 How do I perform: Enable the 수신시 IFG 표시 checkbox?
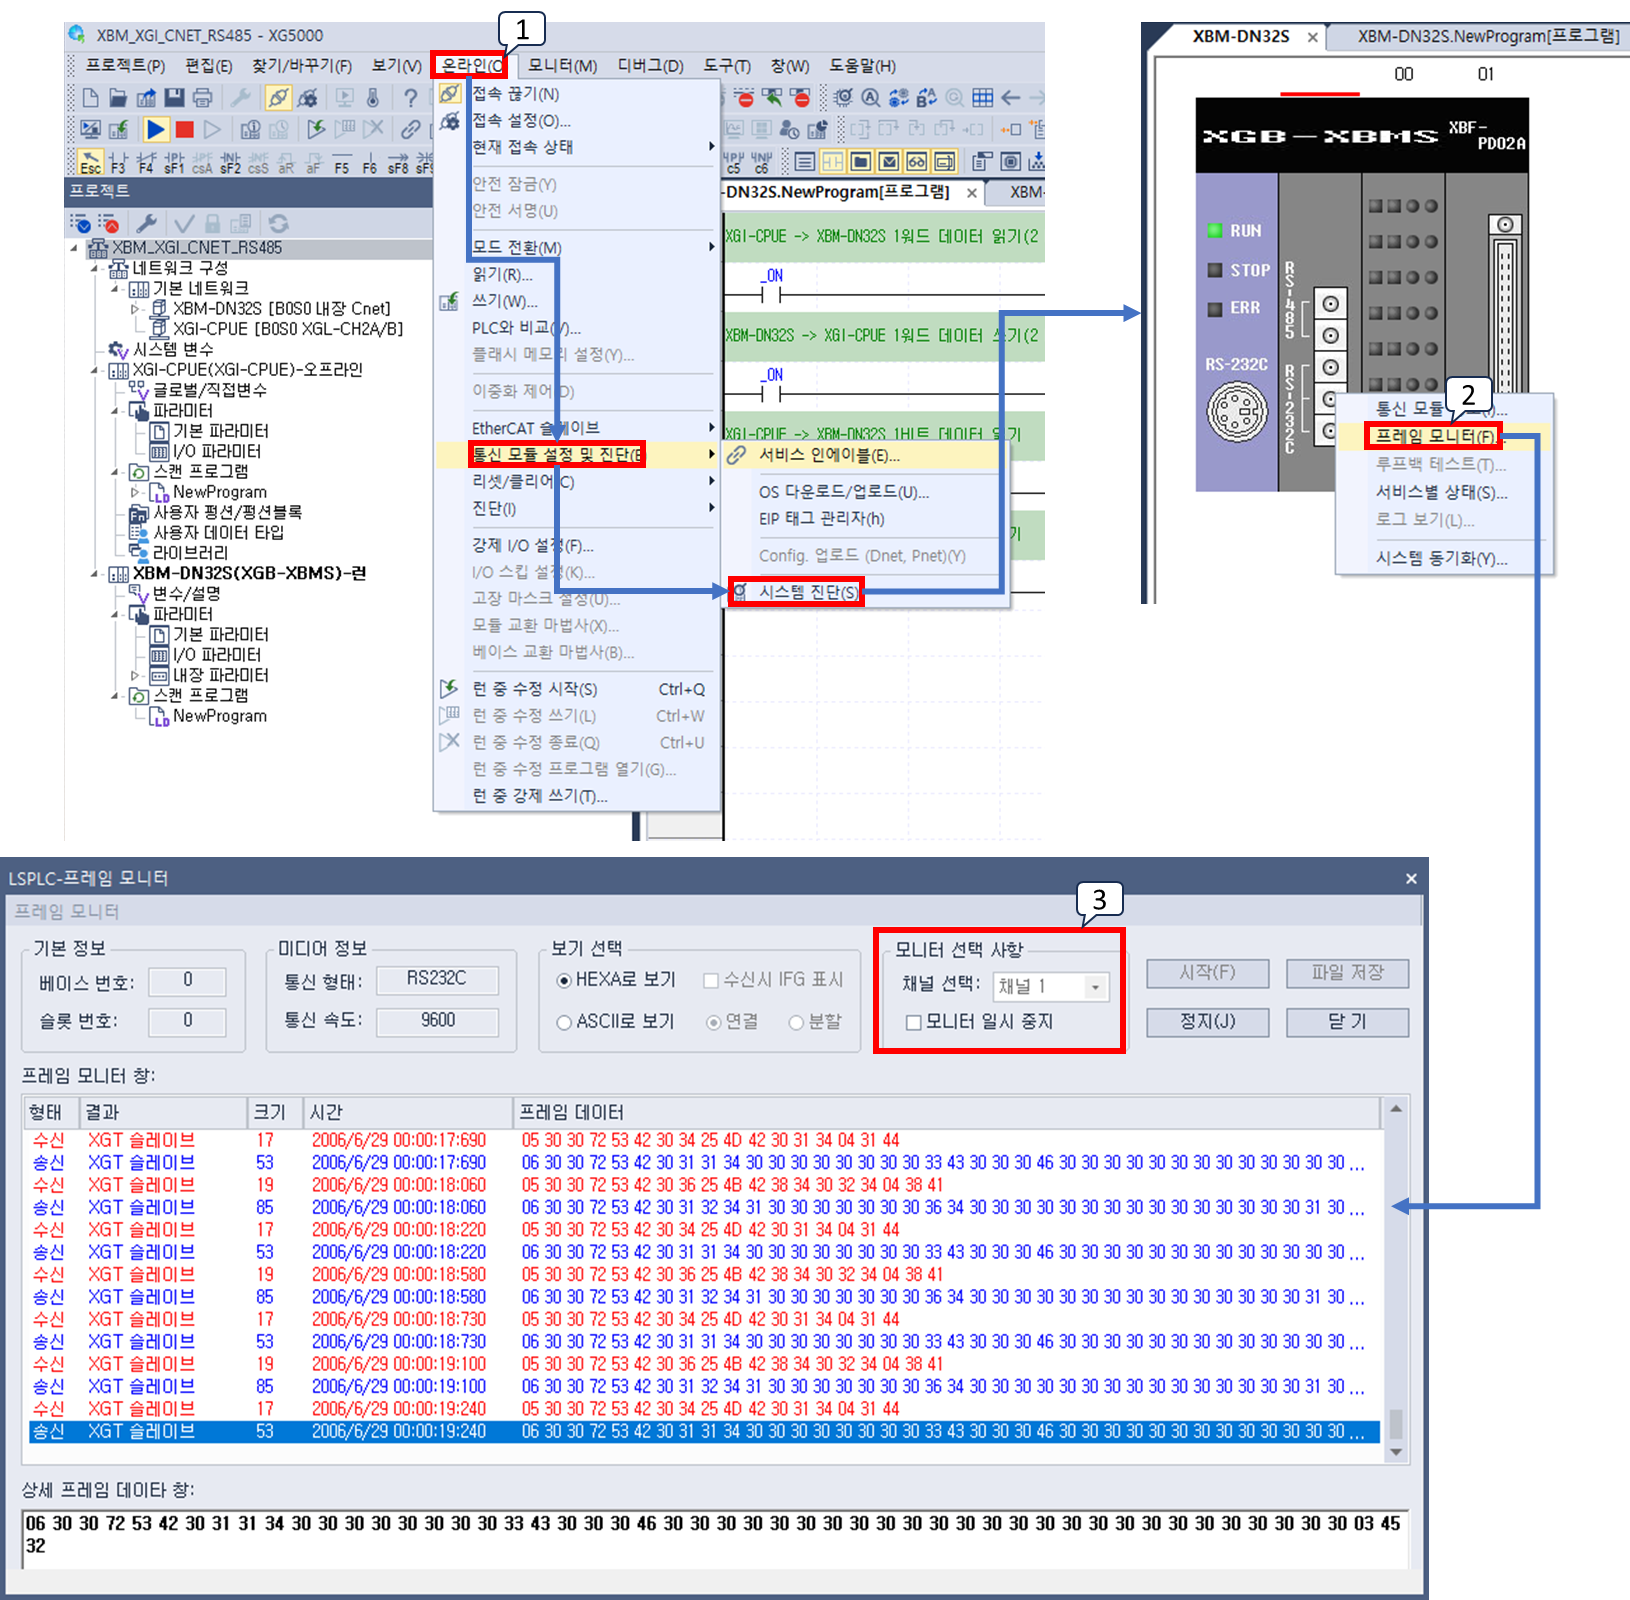point(710,980)
